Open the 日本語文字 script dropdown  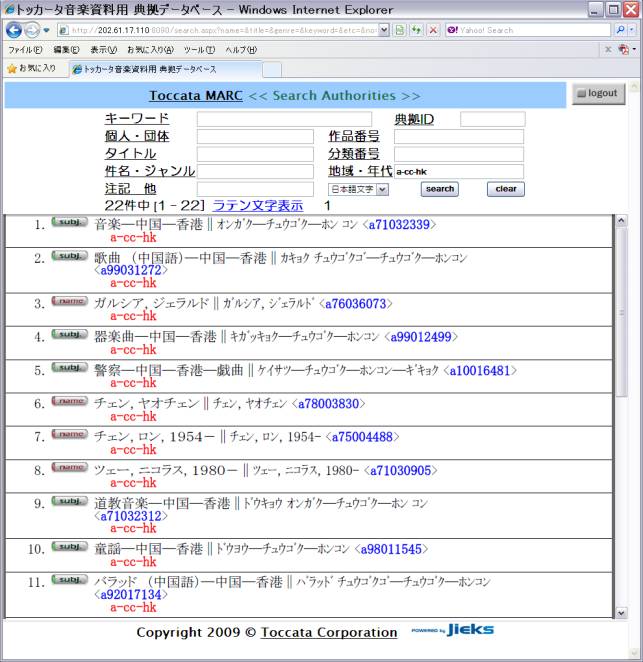click(358, 189)
